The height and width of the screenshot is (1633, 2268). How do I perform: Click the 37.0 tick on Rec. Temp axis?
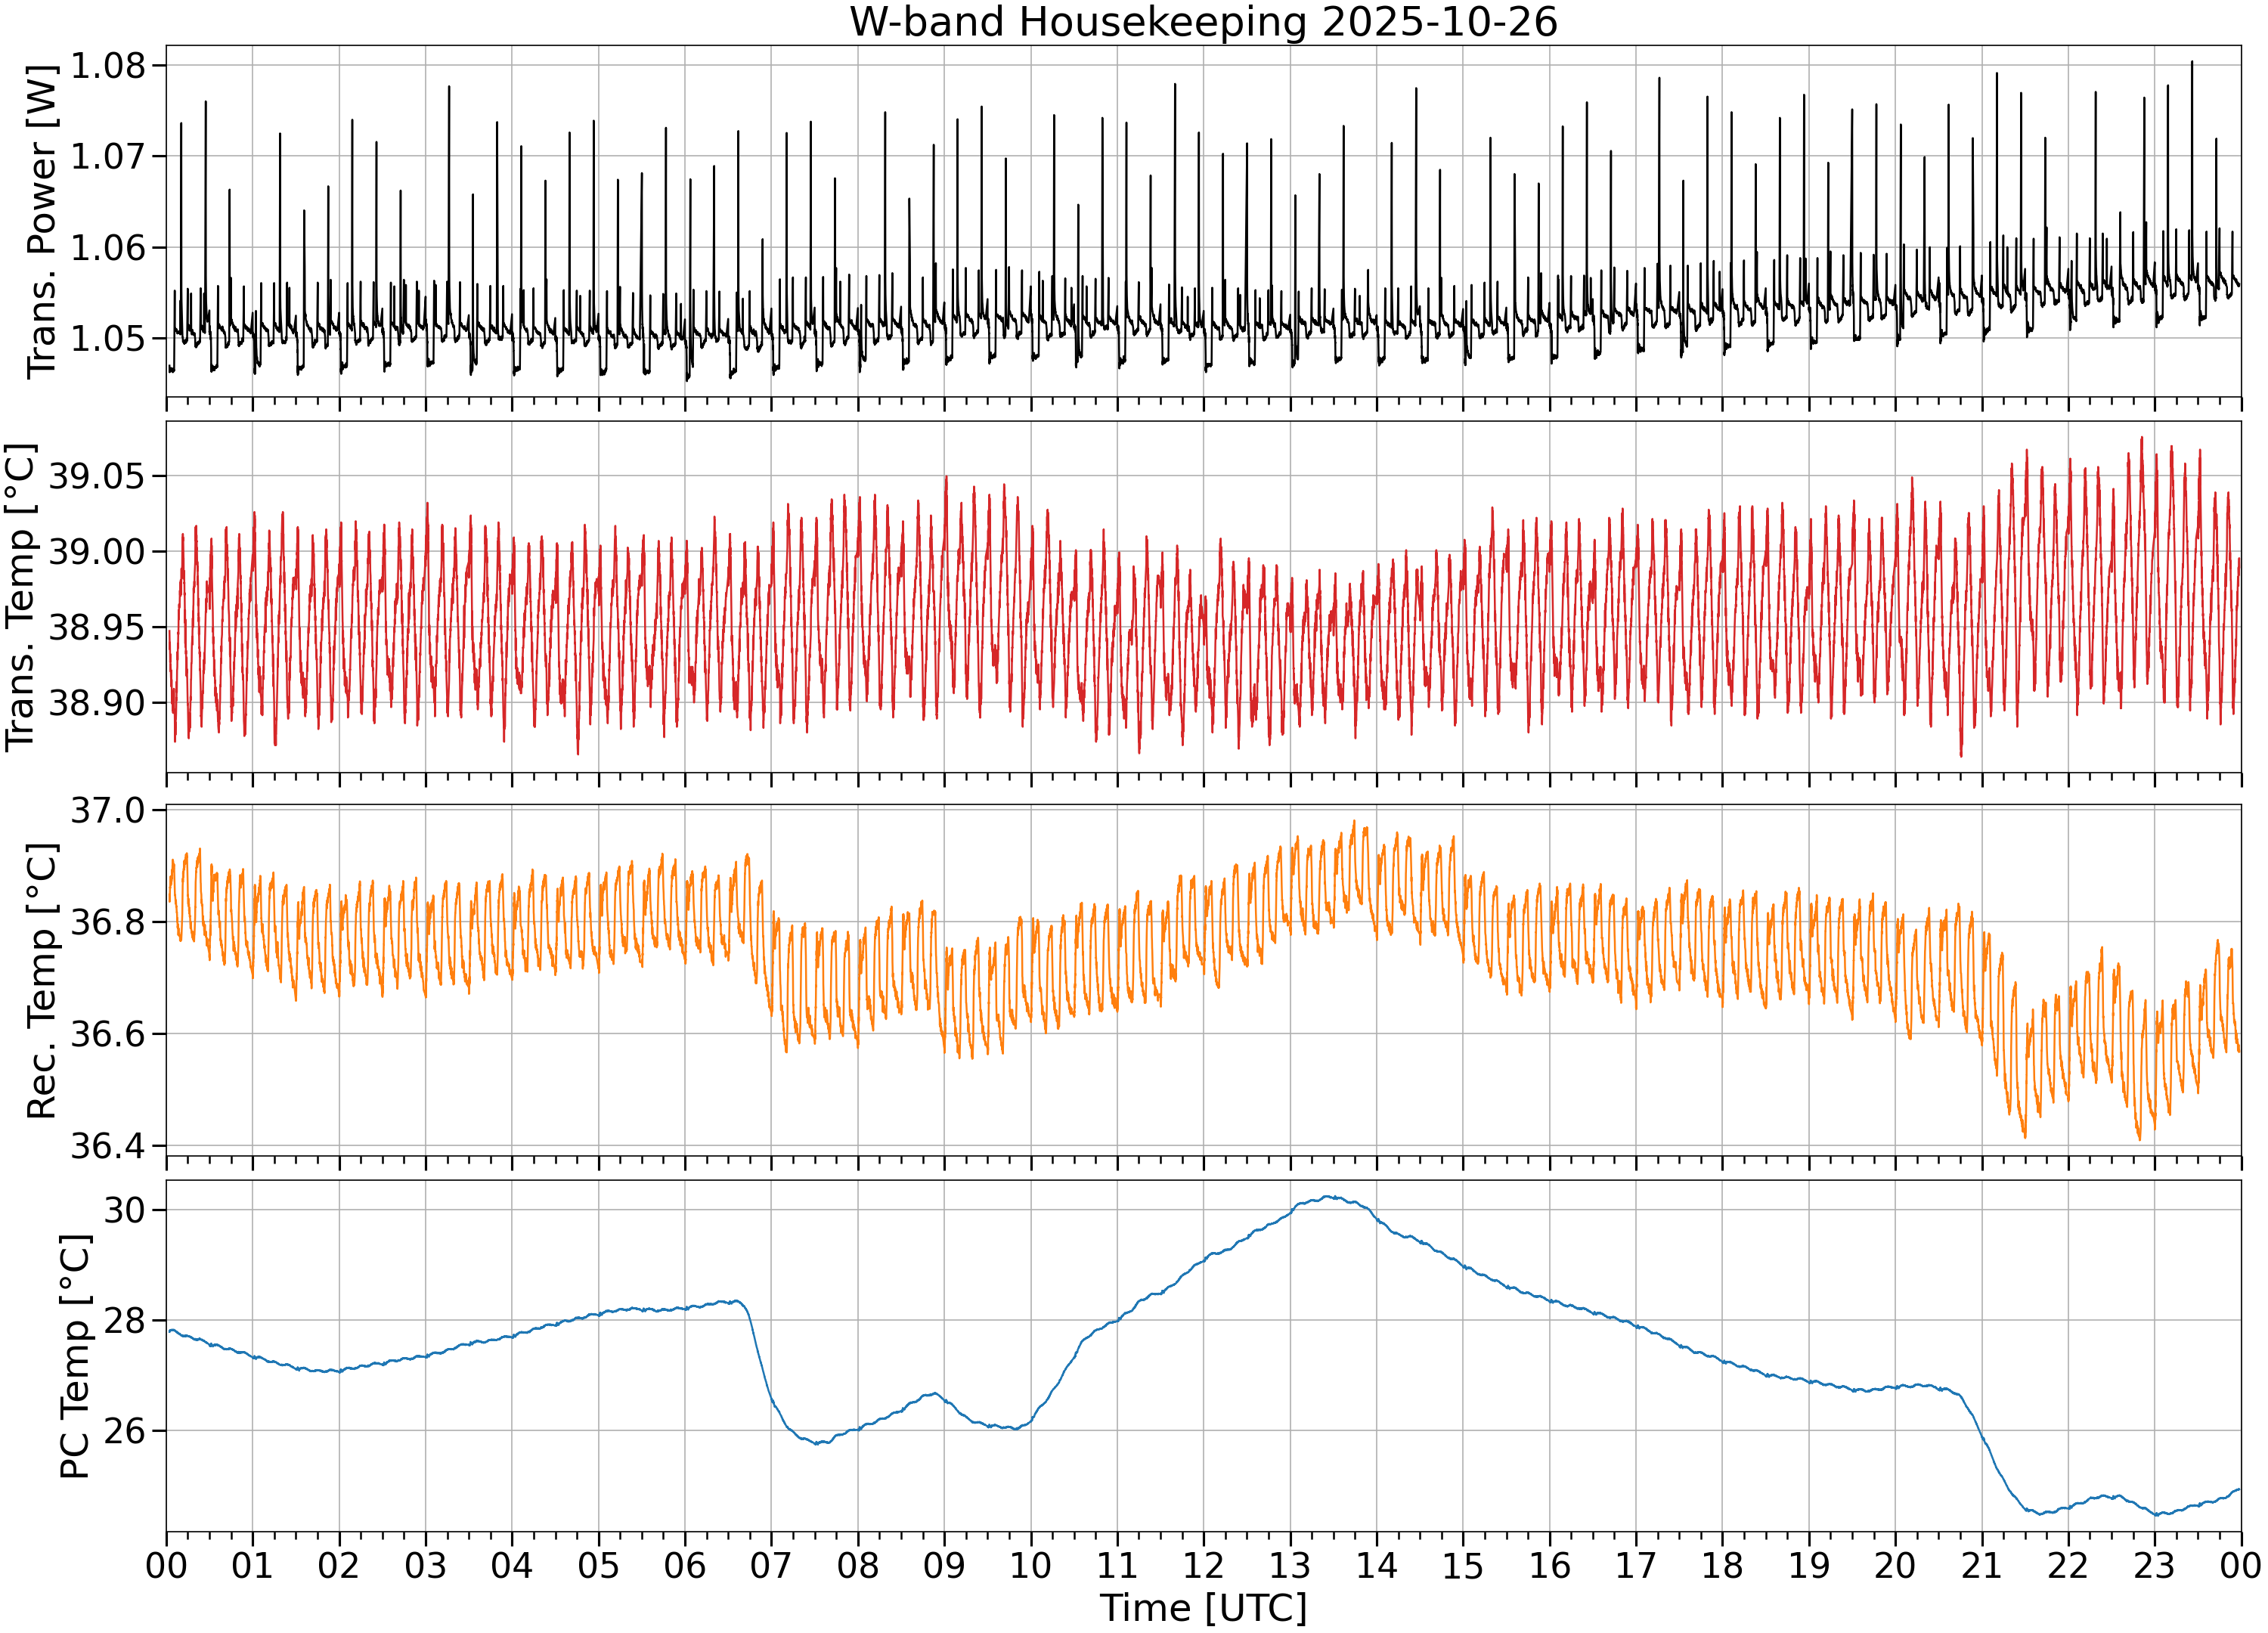point(107,811)
